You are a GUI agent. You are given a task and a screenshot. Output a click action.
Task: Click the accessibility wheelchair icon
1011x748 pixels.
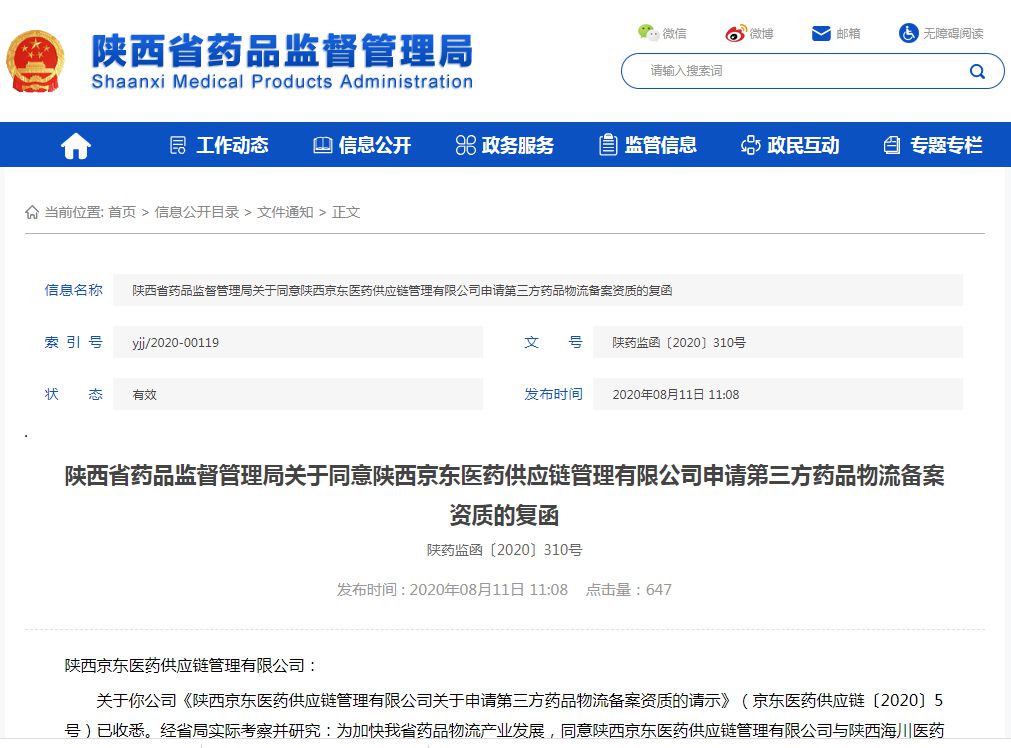pyautogui.click(x=908, y=33)
